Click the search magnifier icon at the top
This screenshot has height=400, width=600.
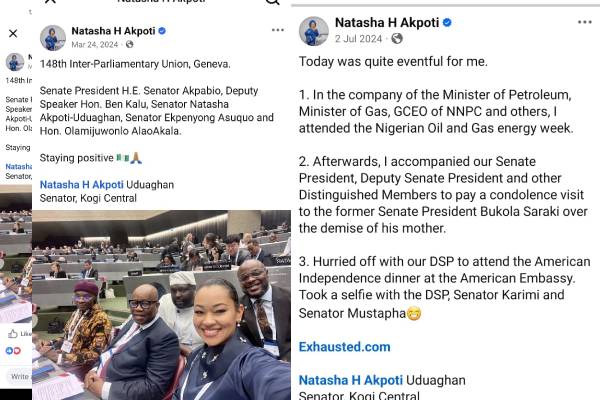[x=272, y=3]
